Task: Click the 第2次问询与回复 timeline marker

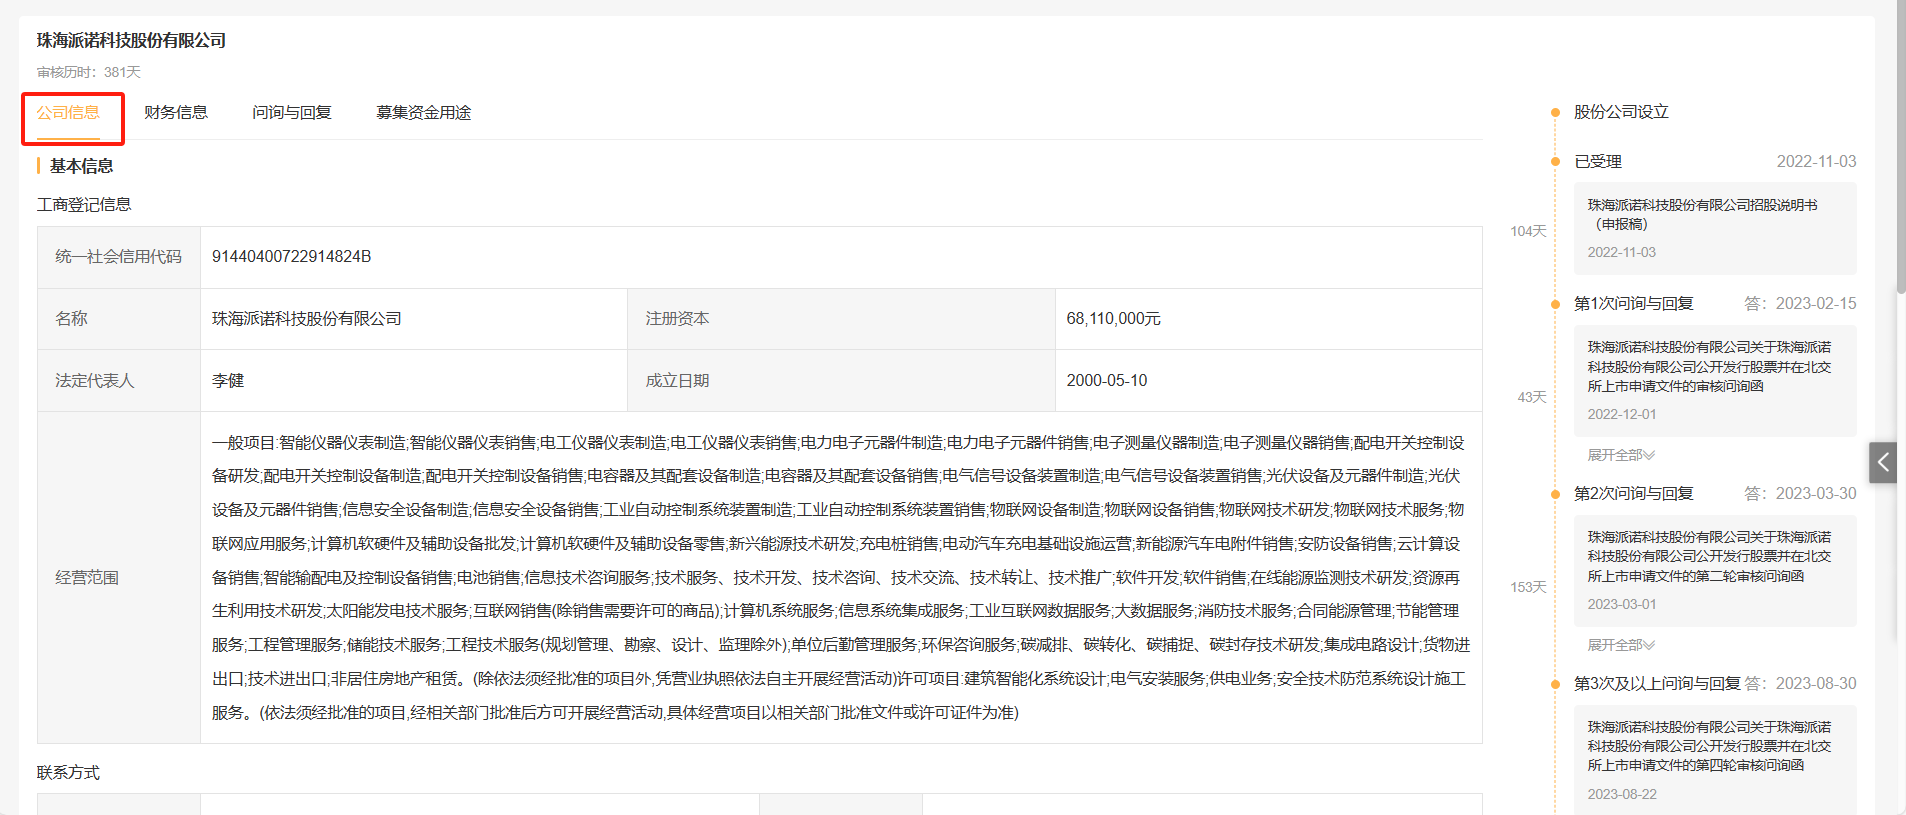Action: (x=1555, y=494)
